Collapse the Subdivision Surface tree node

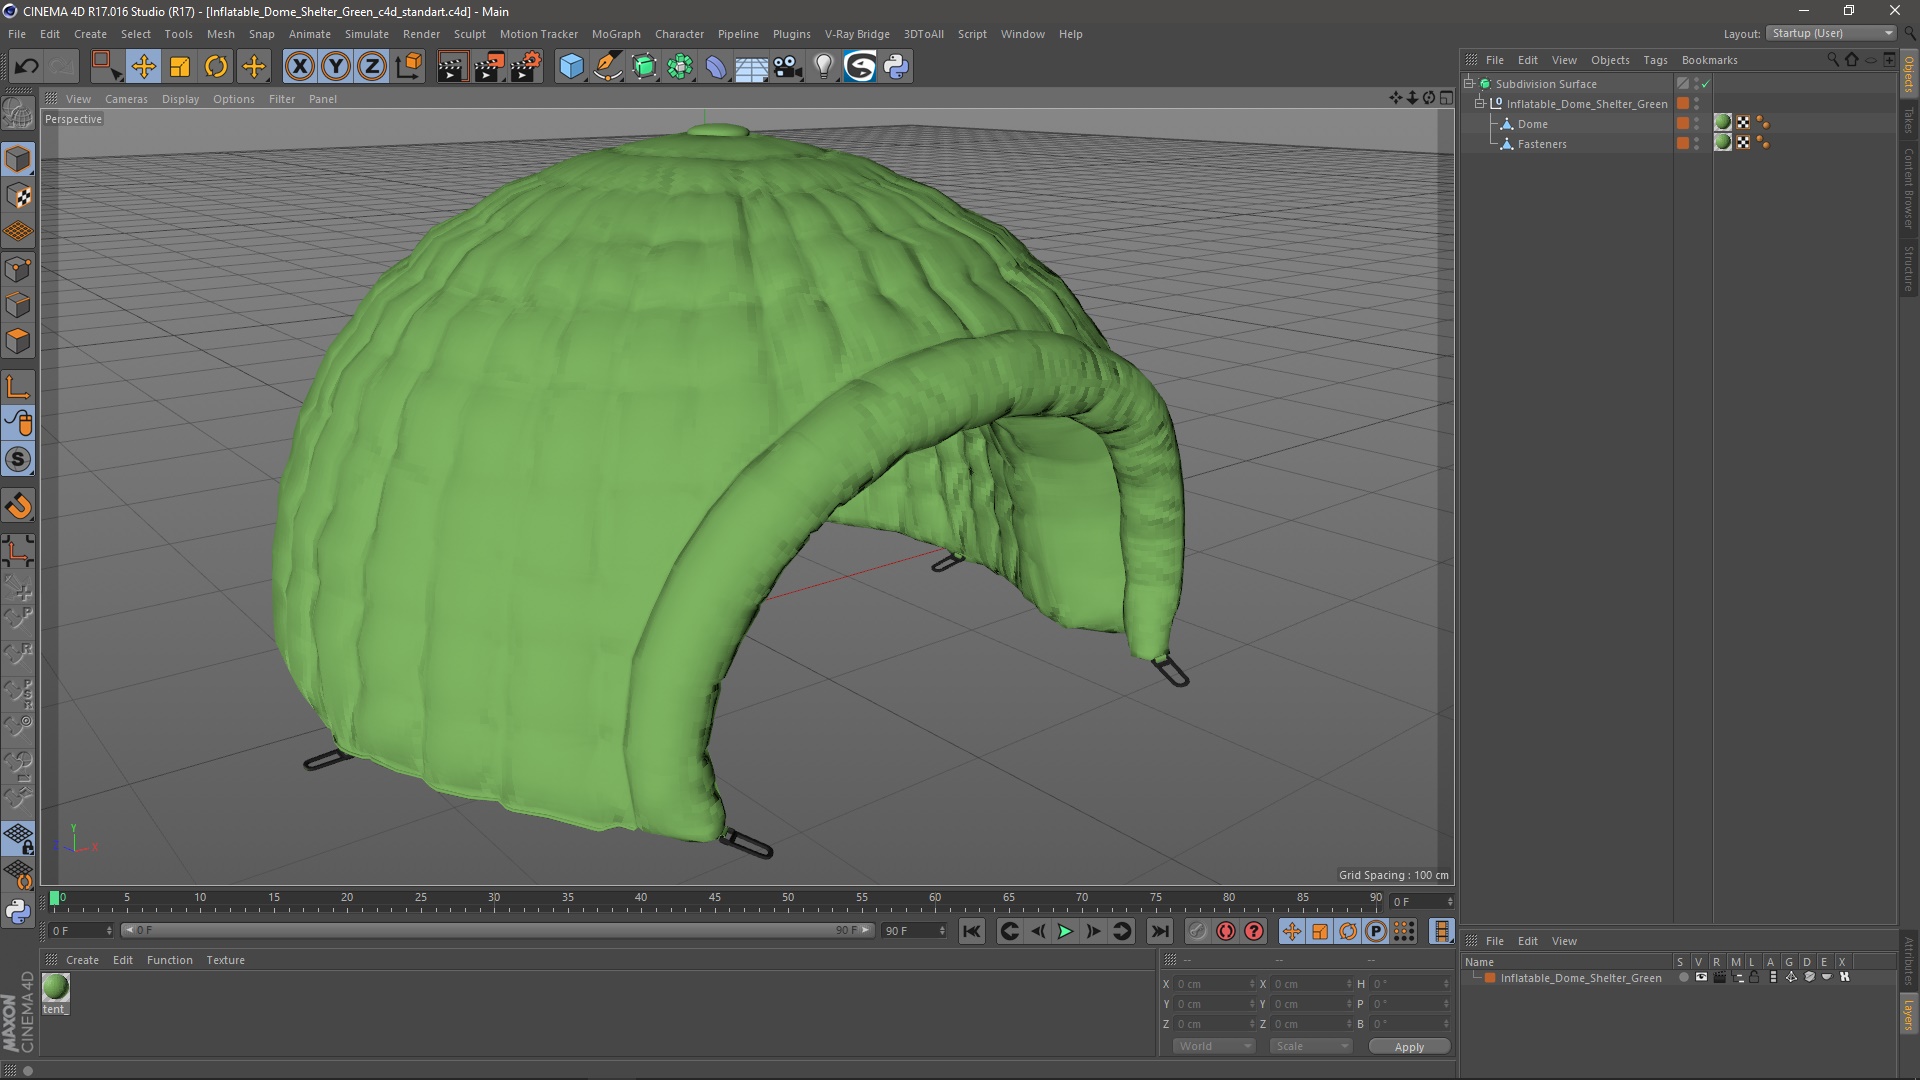(1469, 84)
